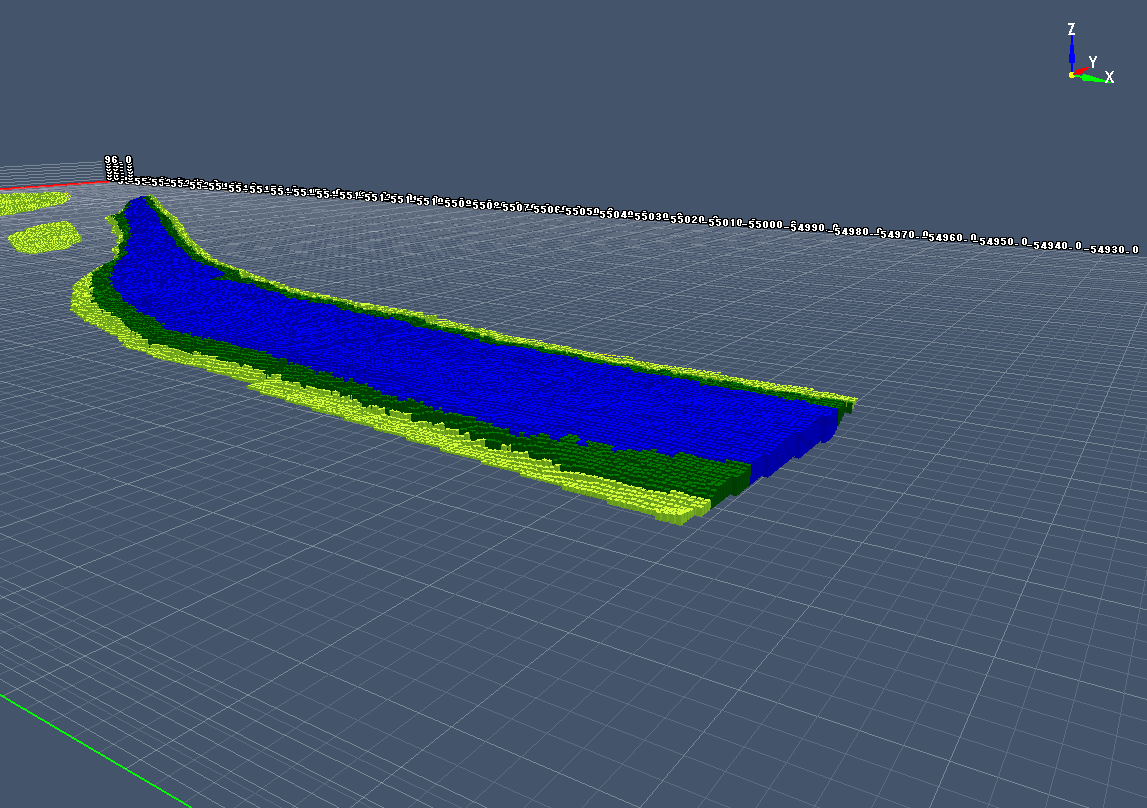Screen dimensions: 1147x808
Task: Select the grid coordinate label 55010
Action: click(726, 222)
